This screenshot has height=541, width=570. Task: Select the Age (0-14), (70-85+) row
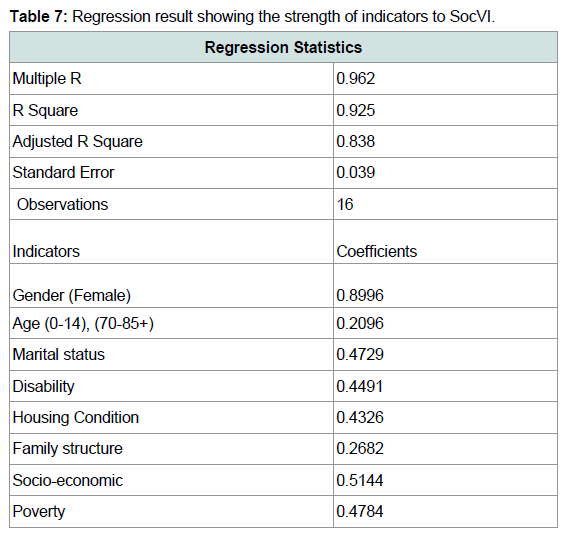click(x=283, y=323)
